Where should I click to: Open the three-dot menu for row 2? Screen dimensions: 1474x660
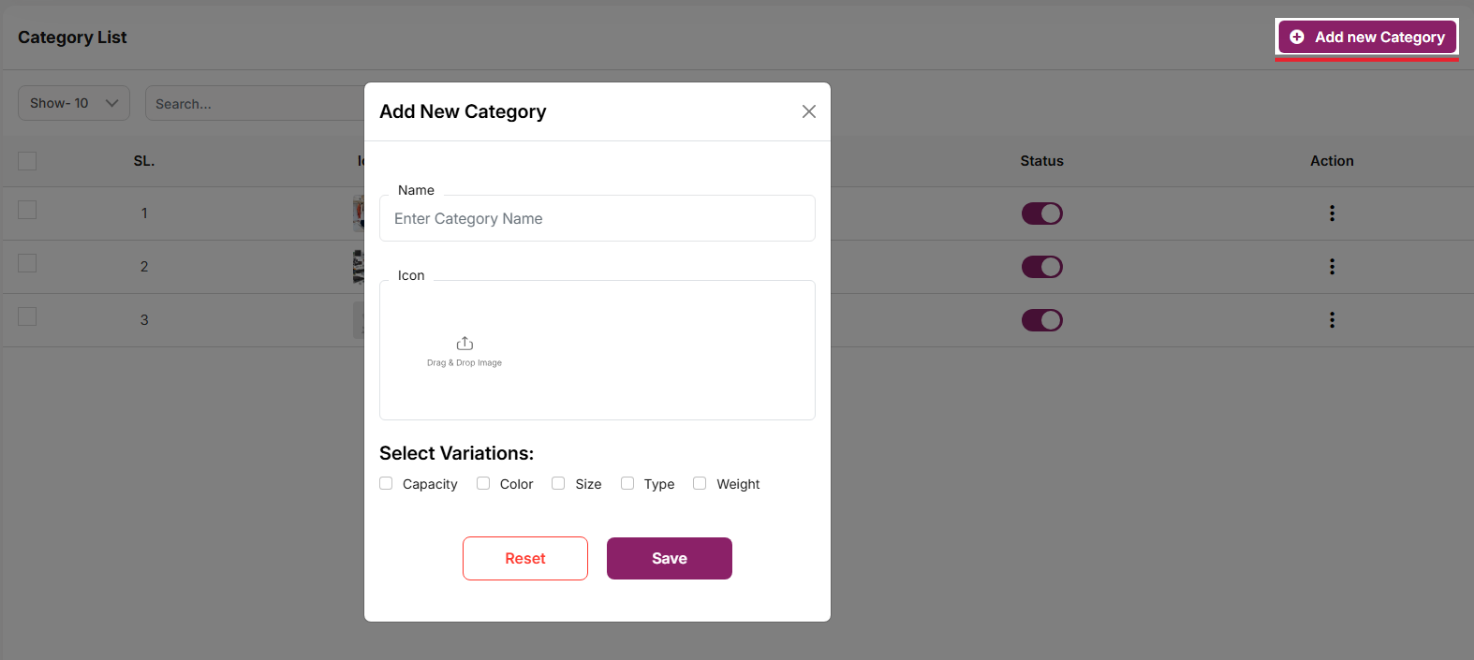tap(1331, 267)
